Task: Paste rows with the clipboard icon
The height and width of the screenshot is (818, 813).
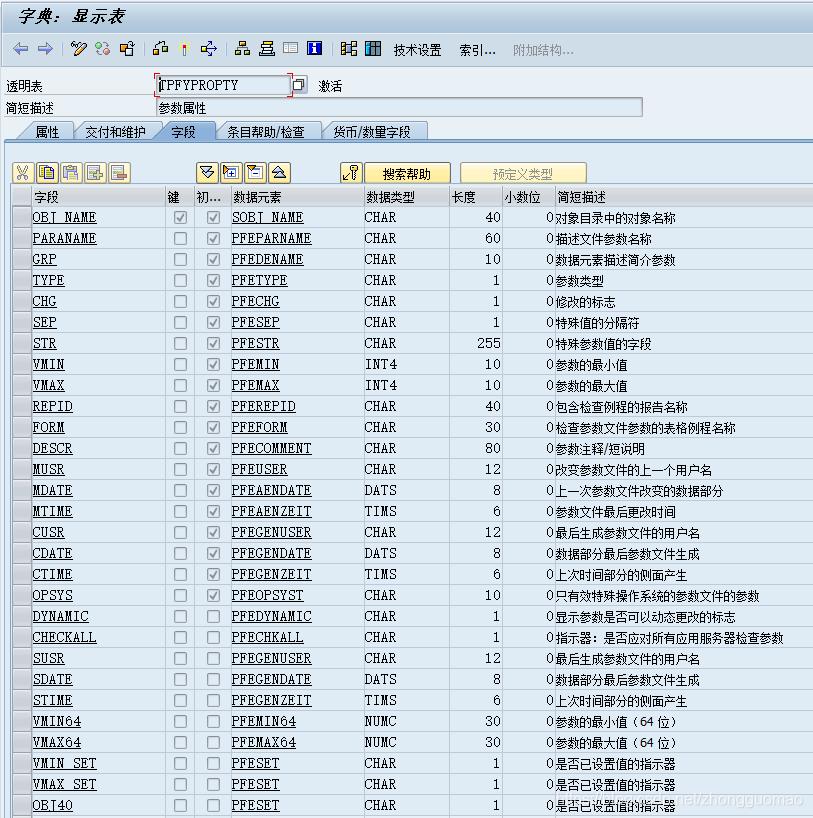Action: click(71, 173)
